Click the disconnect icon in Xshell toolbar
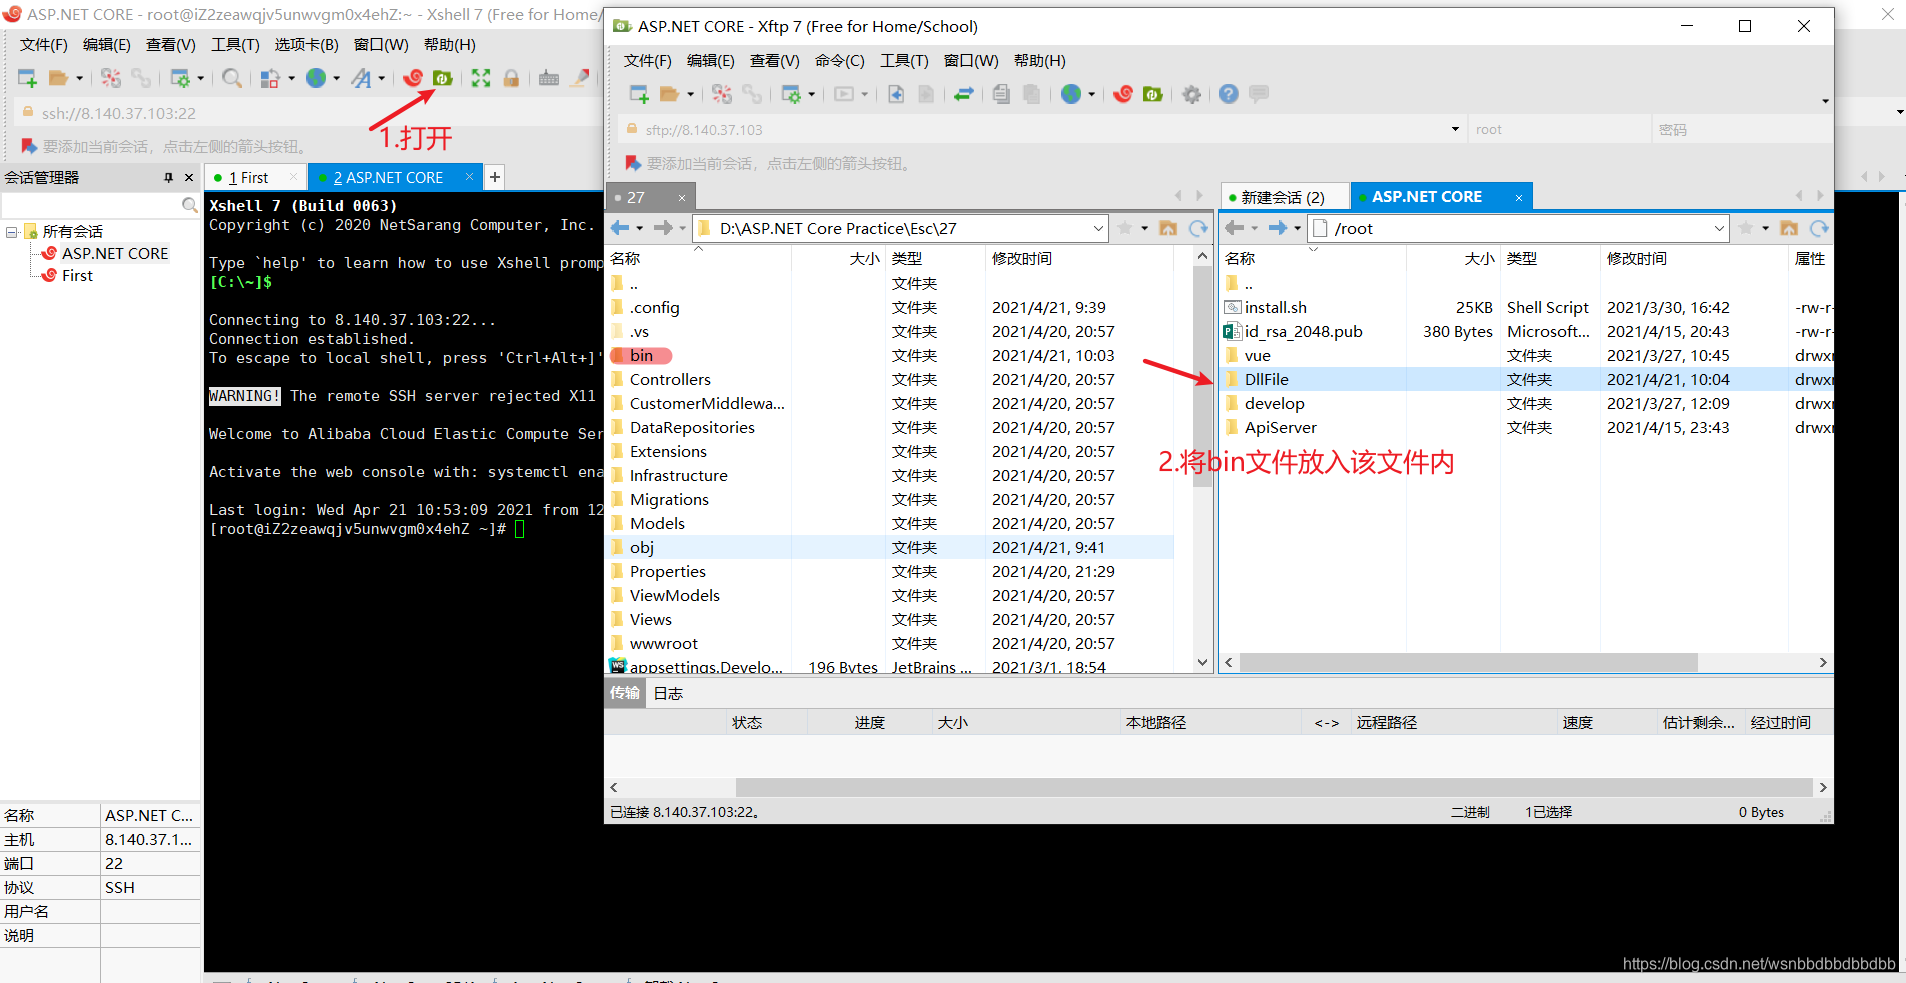The width and height of the screenshot is (1906, 983). [x=111, y=78]
